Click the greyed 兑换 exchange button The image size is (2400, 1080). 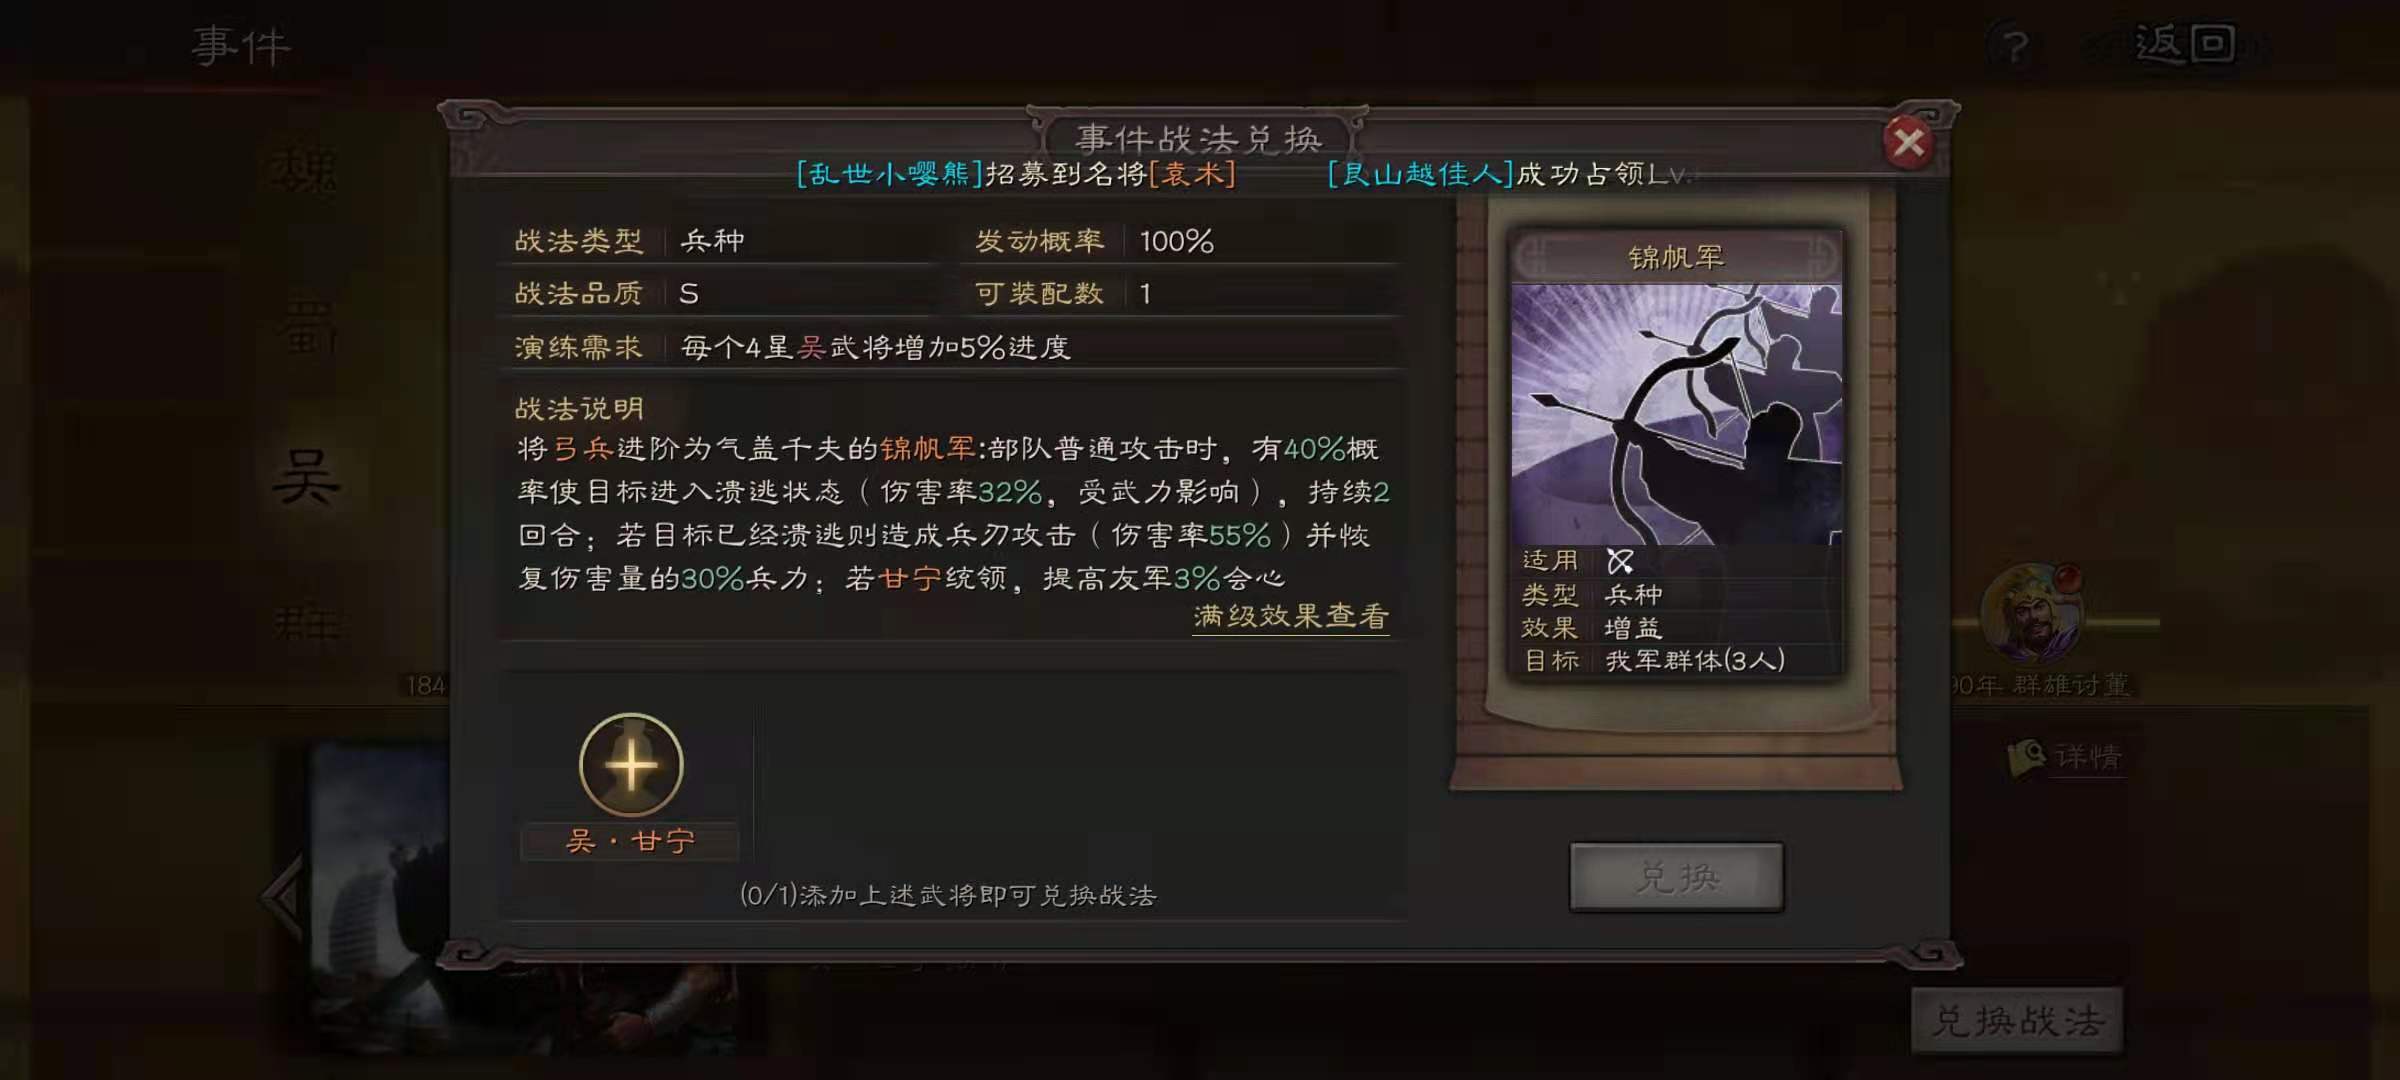tap(1677, 877)
